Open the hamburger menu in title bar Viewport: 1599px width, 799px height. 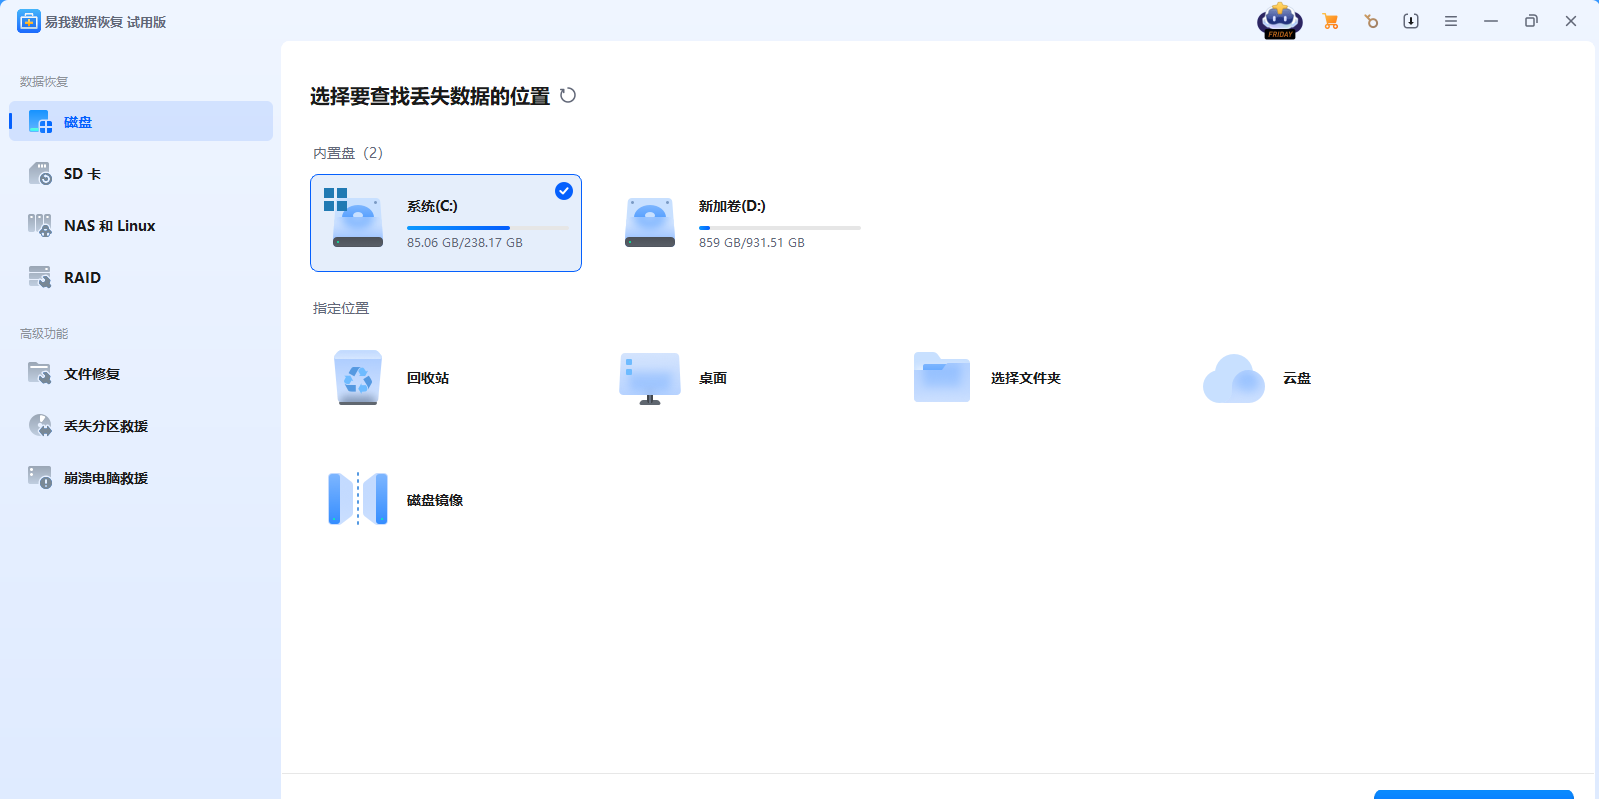click(x=1451, y=21)
